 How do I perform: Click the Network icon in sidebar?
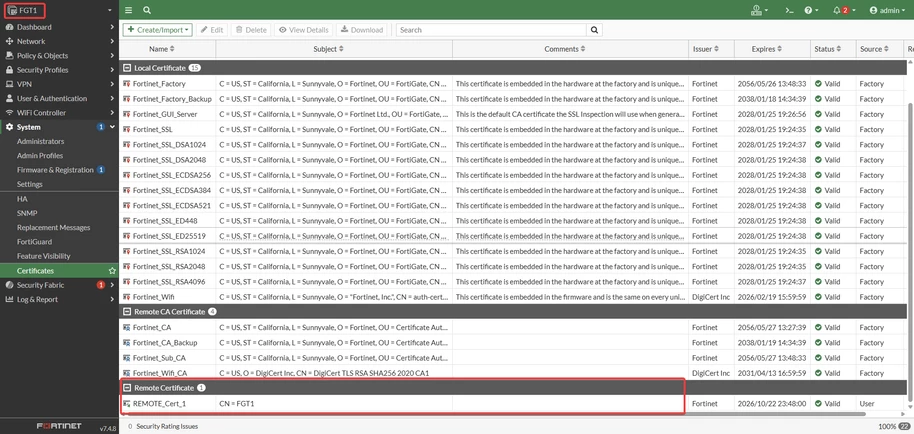pyautogui.click(x=9, y=41)
